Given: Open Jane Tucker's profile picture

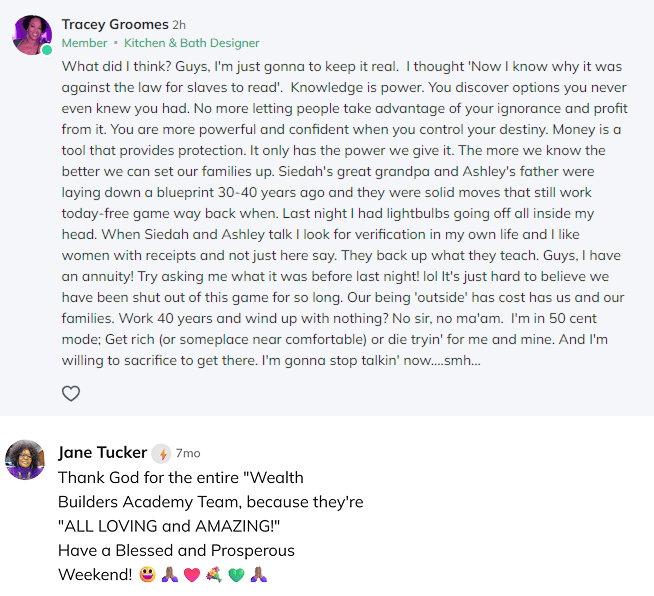Looking at the screenshot, I should (25, 460).
